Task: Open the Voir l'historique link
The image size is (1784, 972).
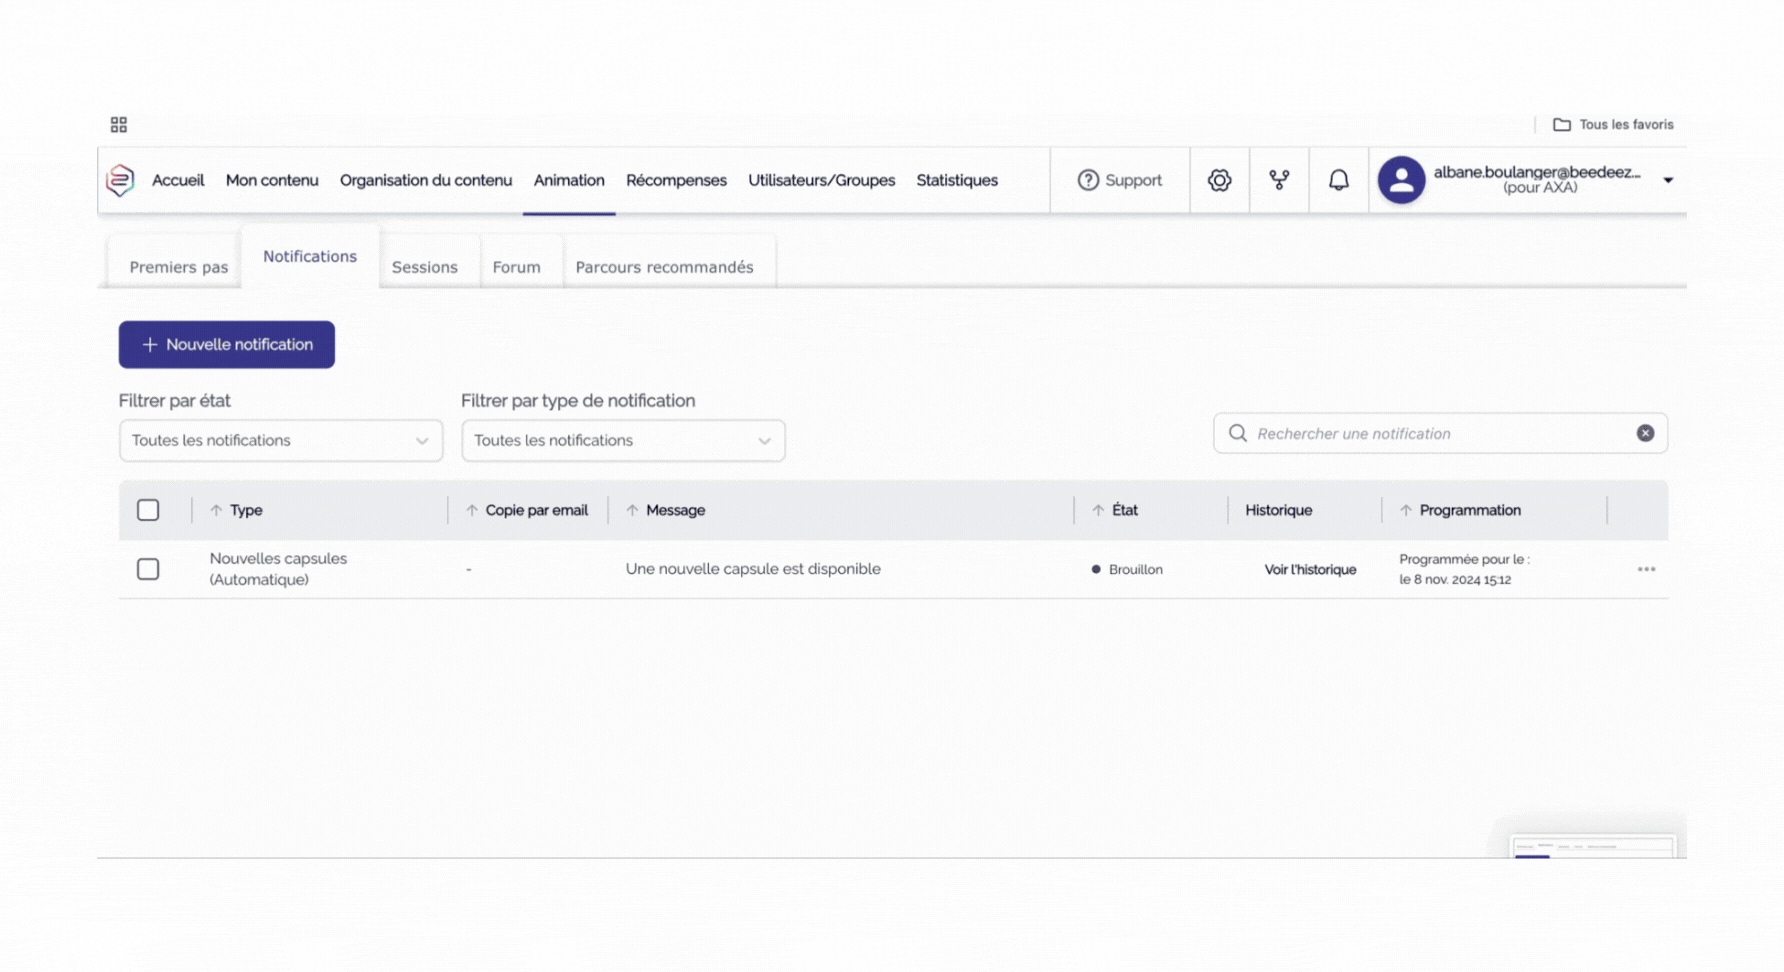Action: 1310,570
